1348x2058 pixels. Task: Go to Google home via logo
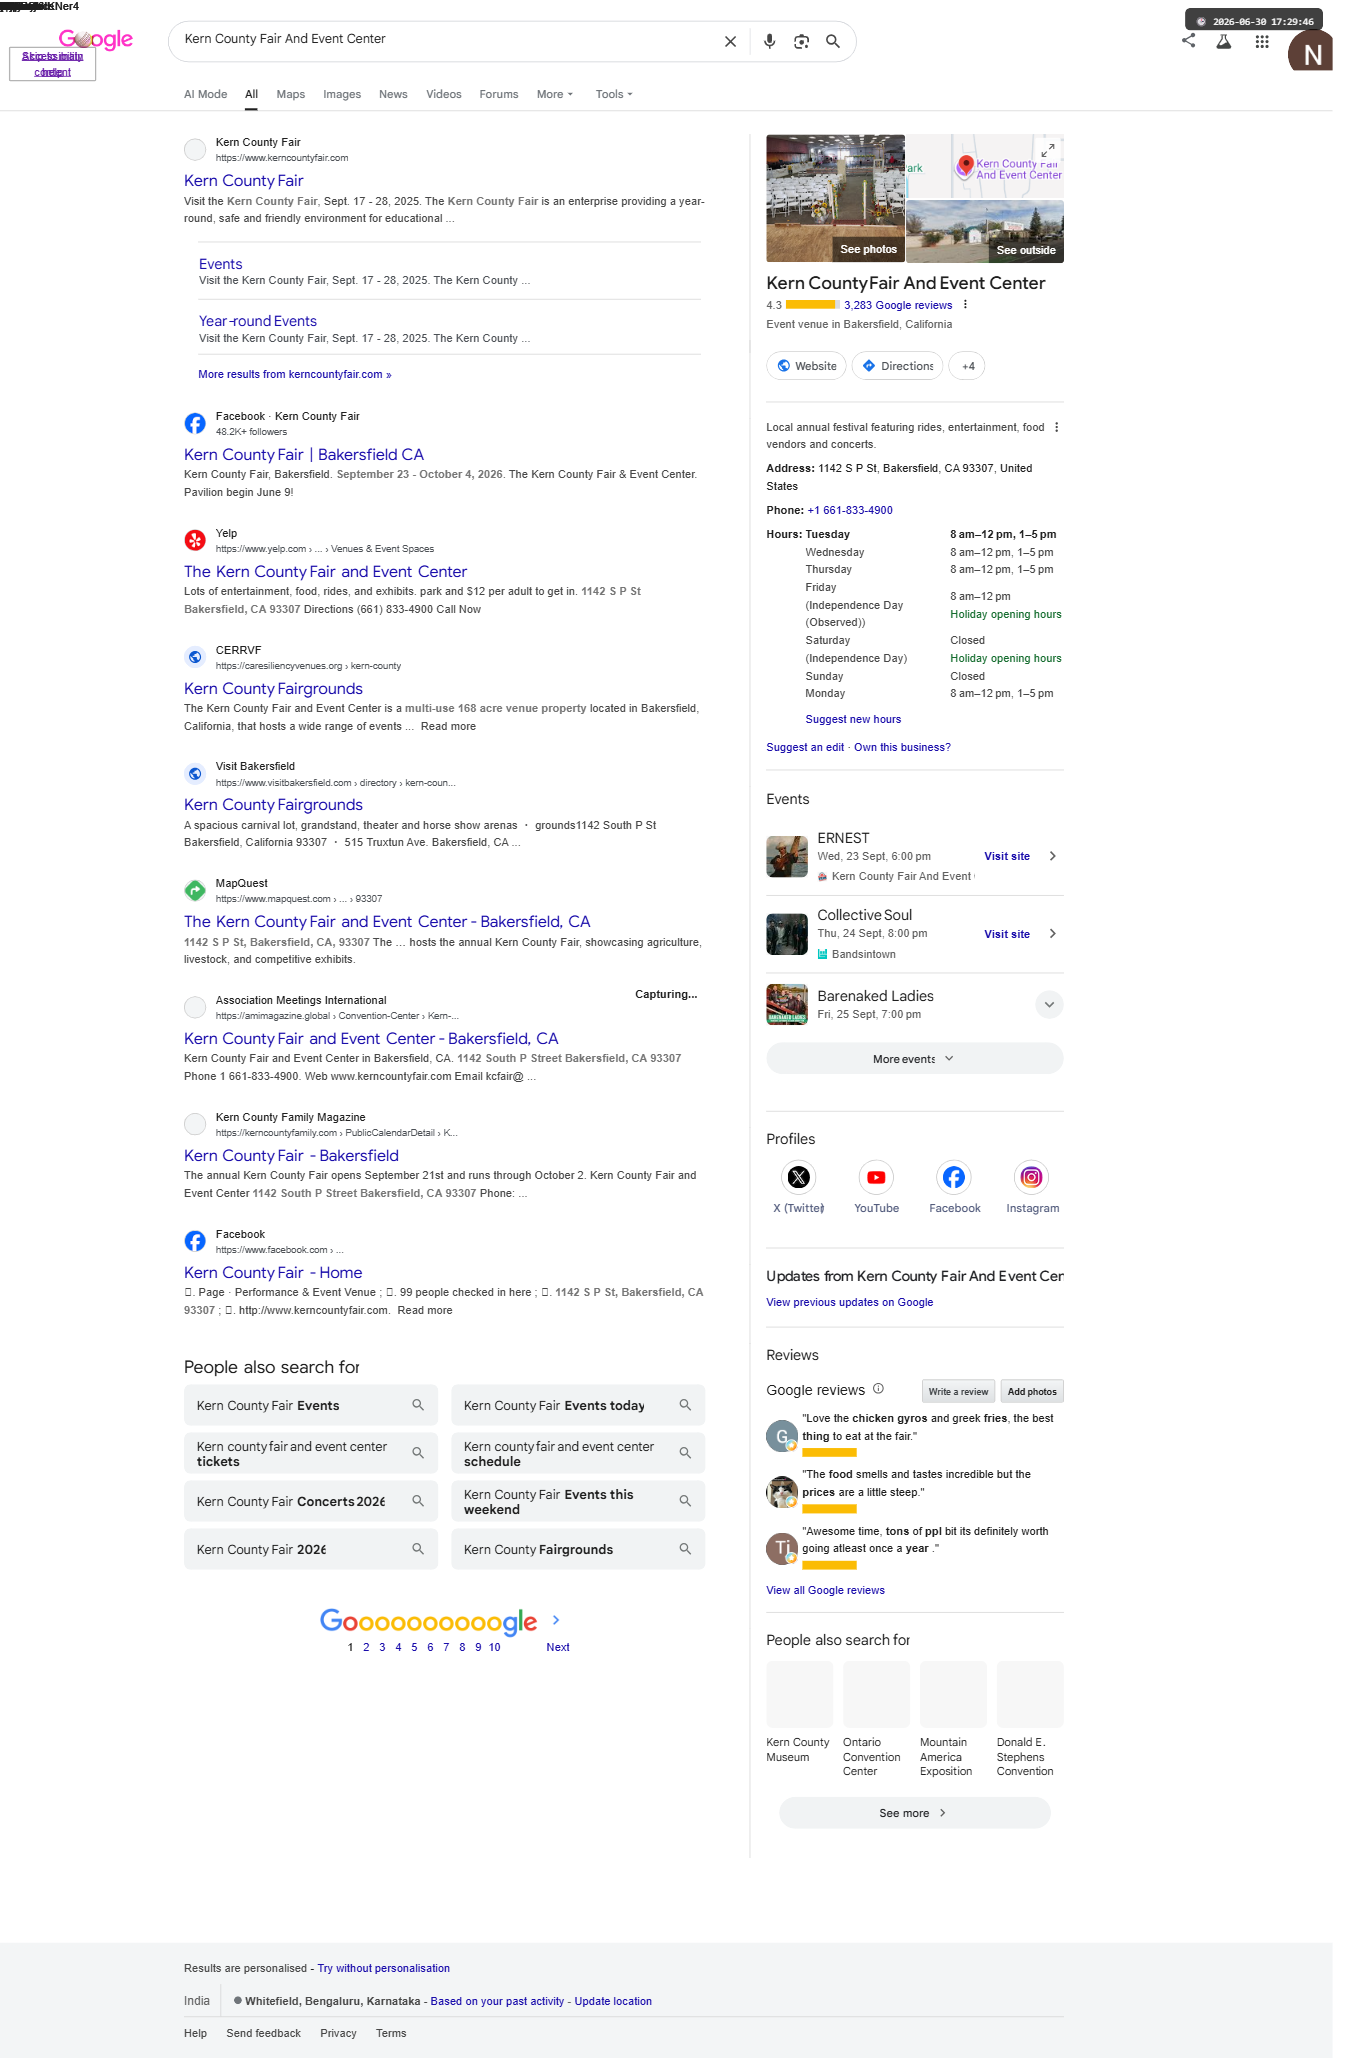click(x=96, y=39)
